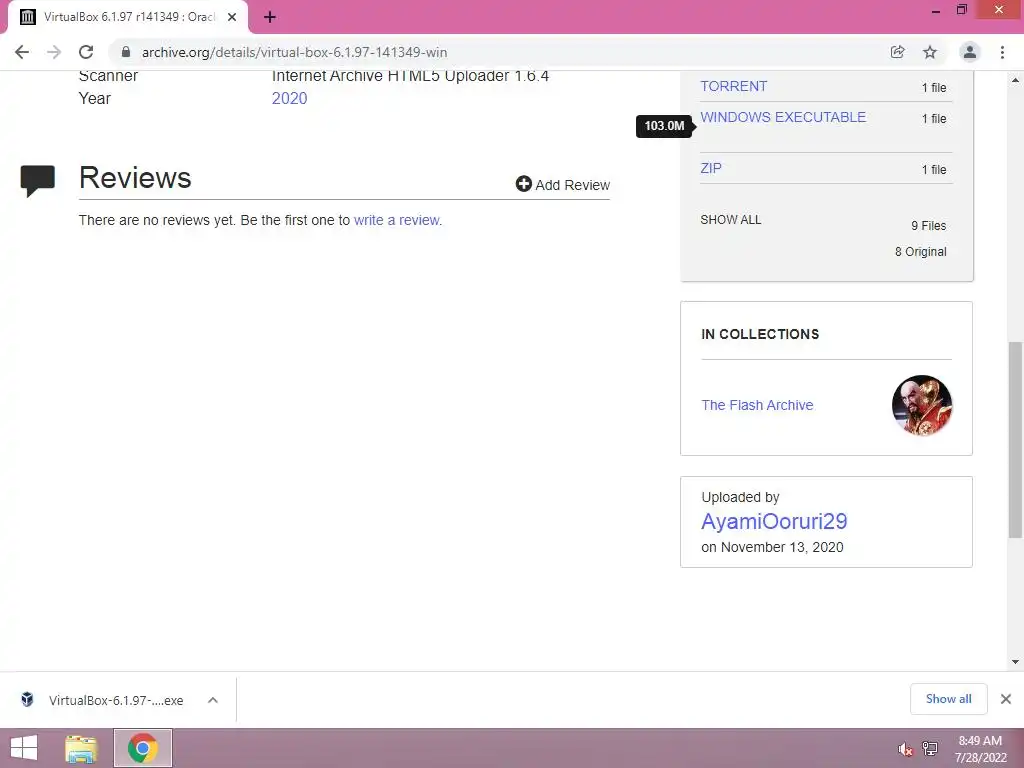Click the Chrome taskbar icon
The width and height of the screenshot is (1024, 768).
143,748
